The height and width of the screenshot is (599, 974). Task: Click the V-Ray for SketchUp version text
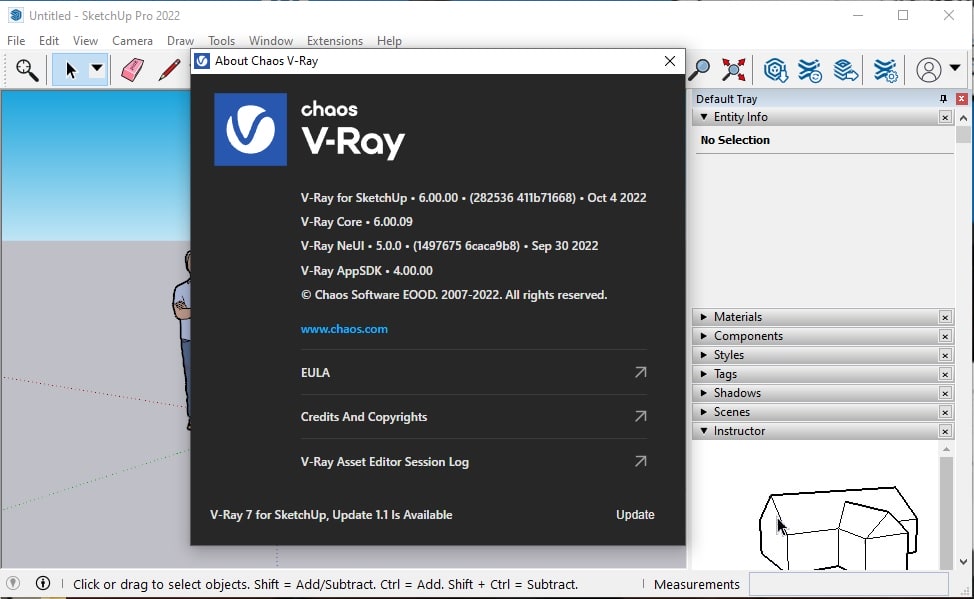pos(473,198)
